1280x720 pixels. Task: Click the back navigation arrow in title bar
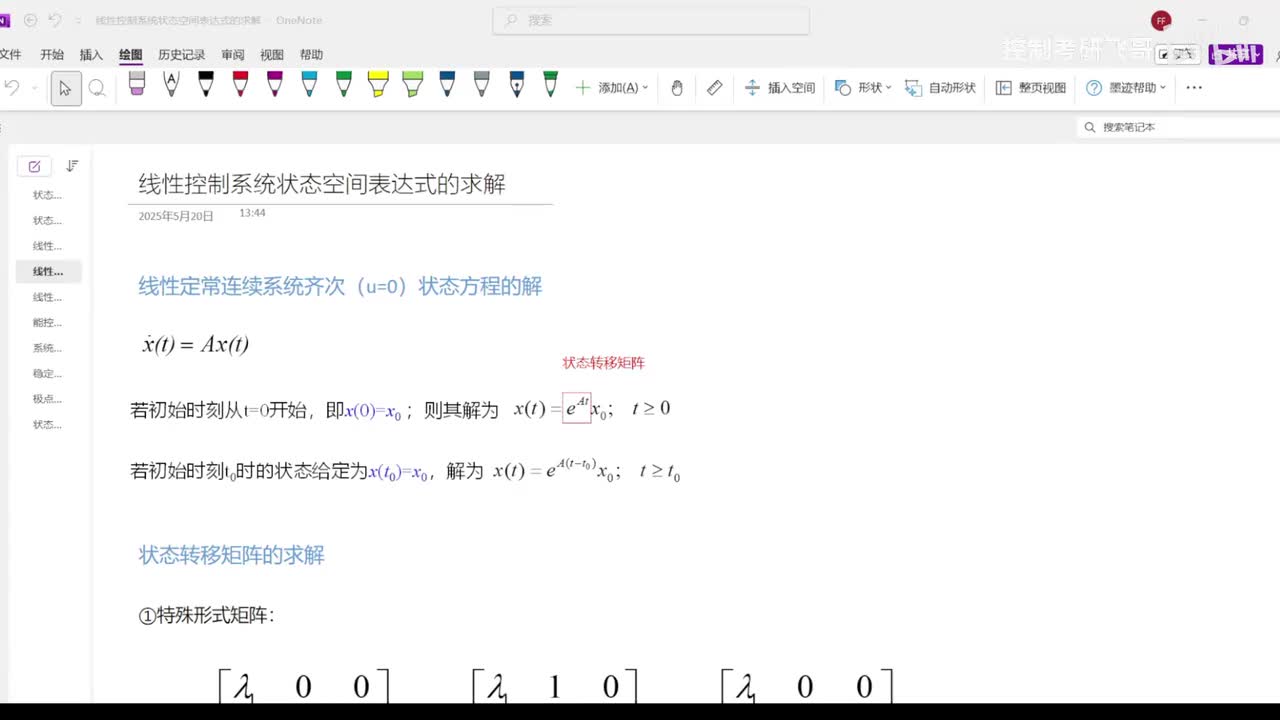click(x=30, y=20)
